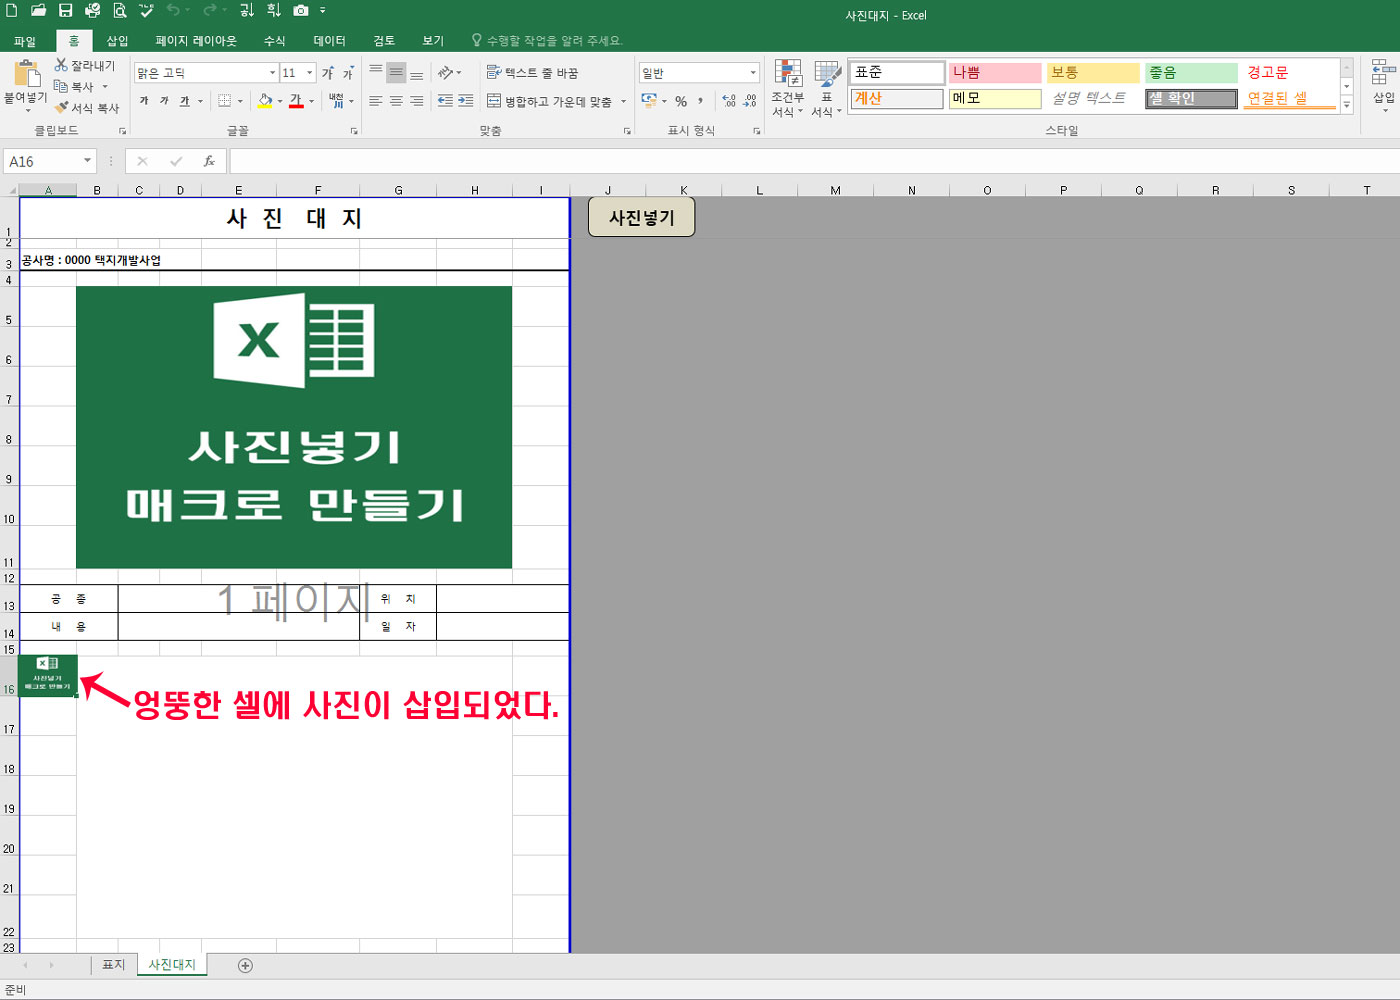Image resolution: width=1400 pixels, height=1000 pixels.
Task: Expand the cell styles gallery
Action: coord(1347,104)
